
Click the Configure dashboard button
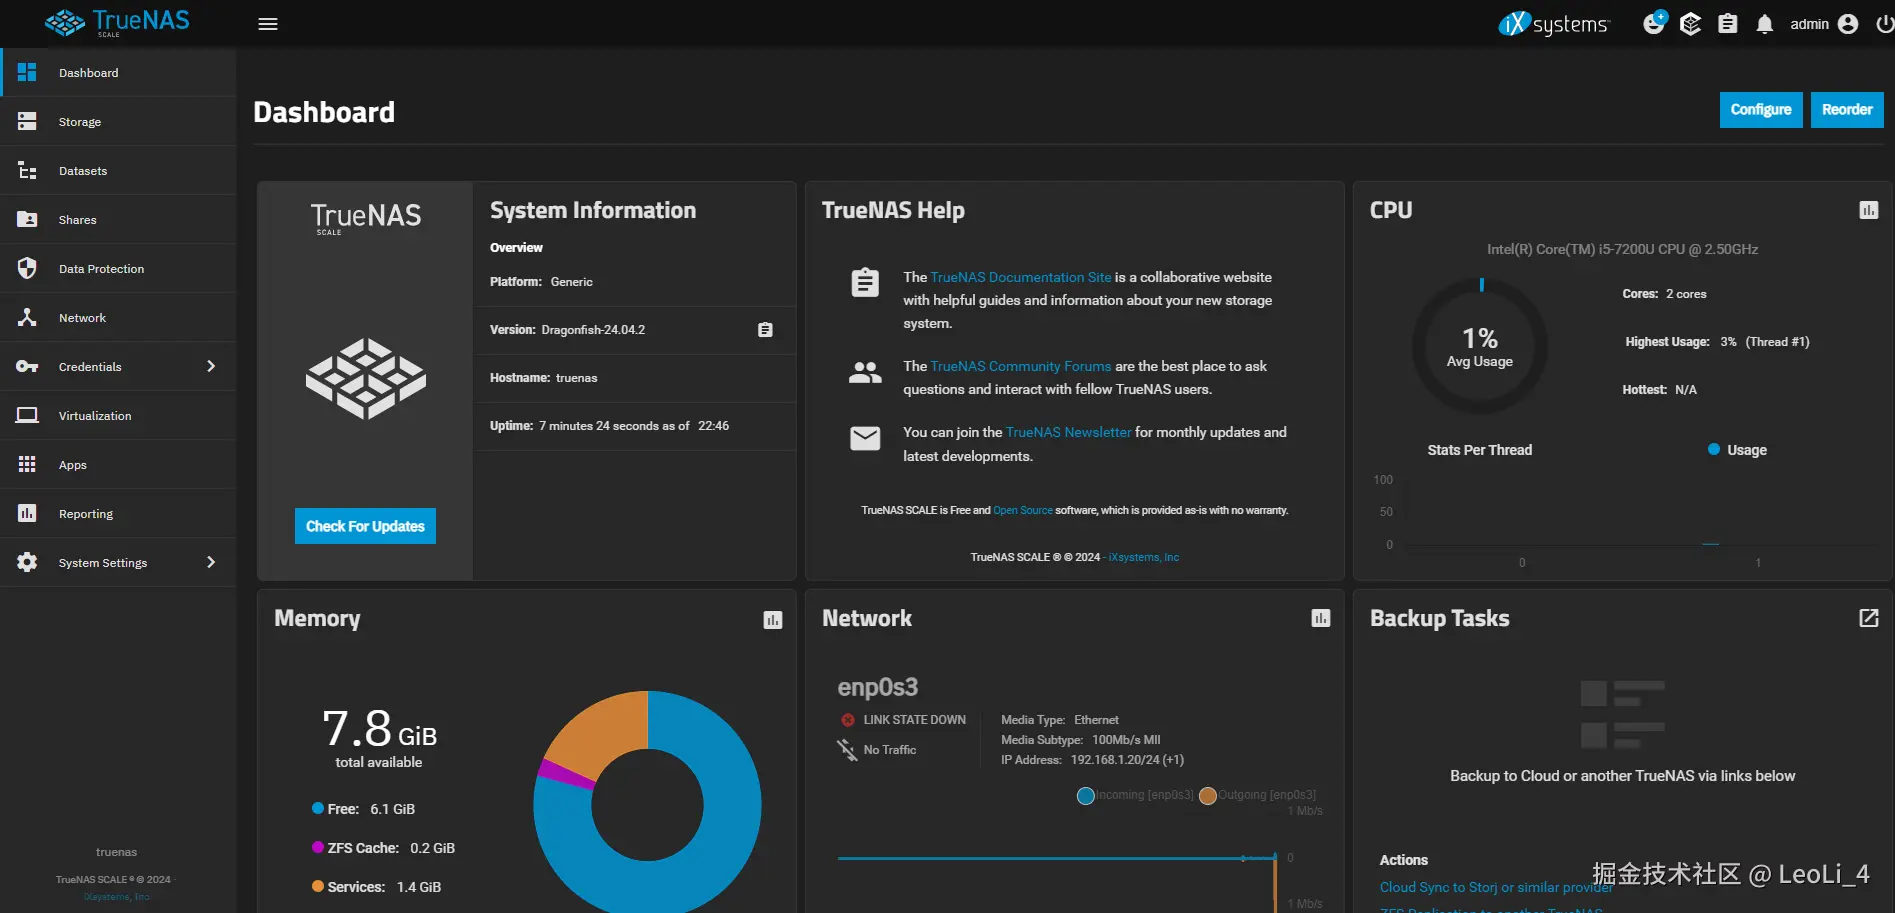coord(1761,110)
